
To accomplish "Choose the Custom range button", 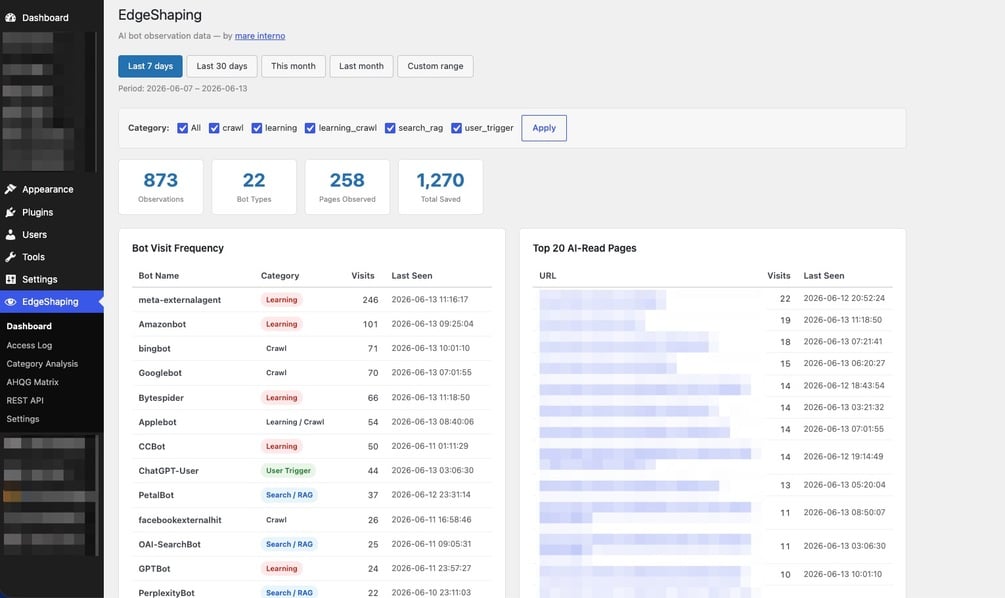I will 435,66.
